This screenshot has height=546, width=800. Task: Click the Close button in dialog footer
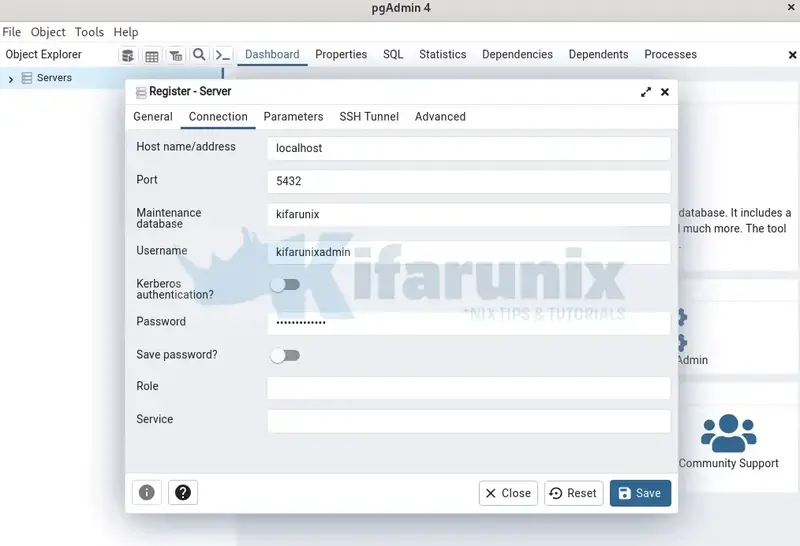tap(508, 493)
